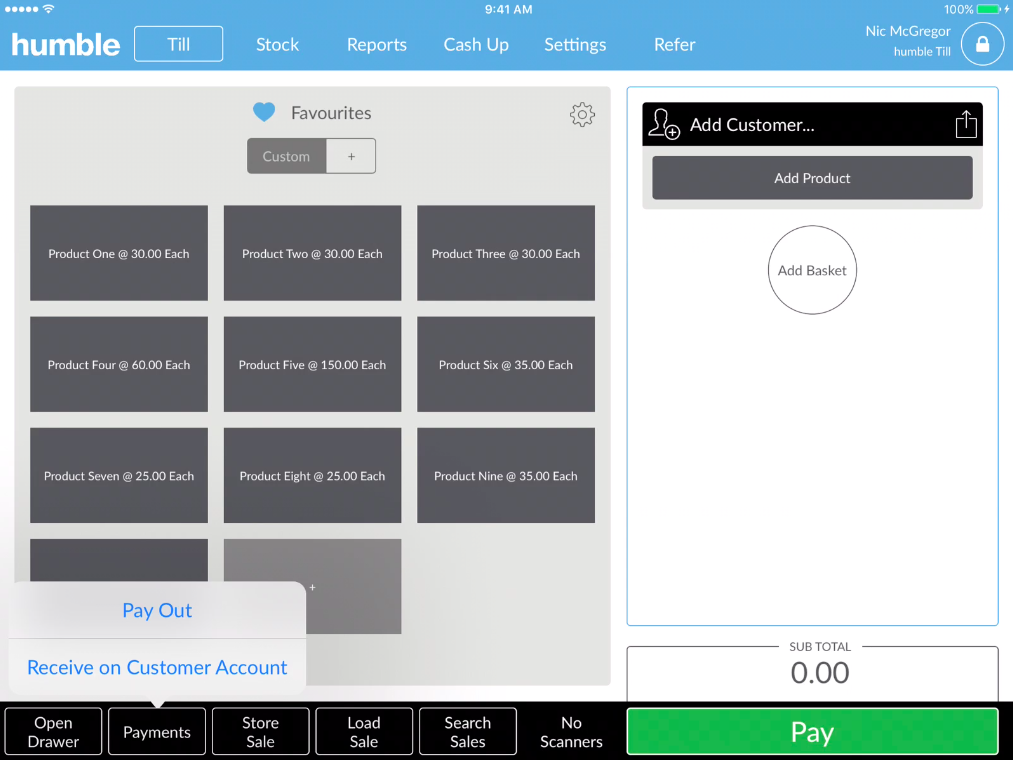Tap the blue Favourites heart icon

[264, 112]
